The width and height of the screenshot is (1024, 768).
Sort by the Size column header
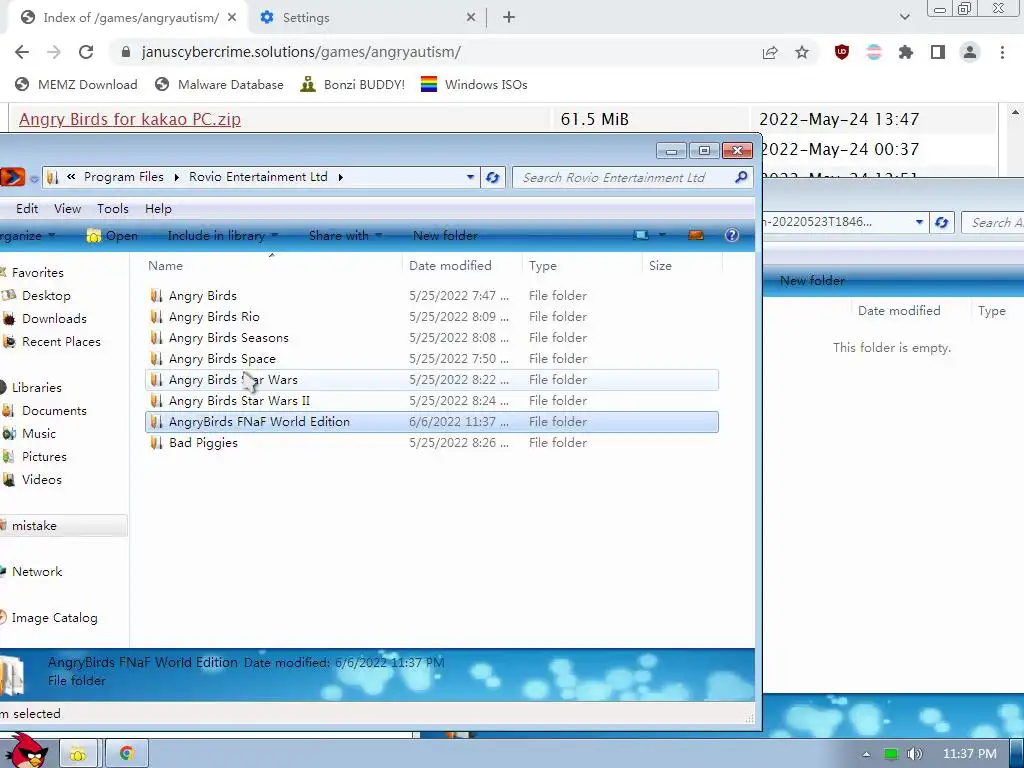click(x=682, y=266)
